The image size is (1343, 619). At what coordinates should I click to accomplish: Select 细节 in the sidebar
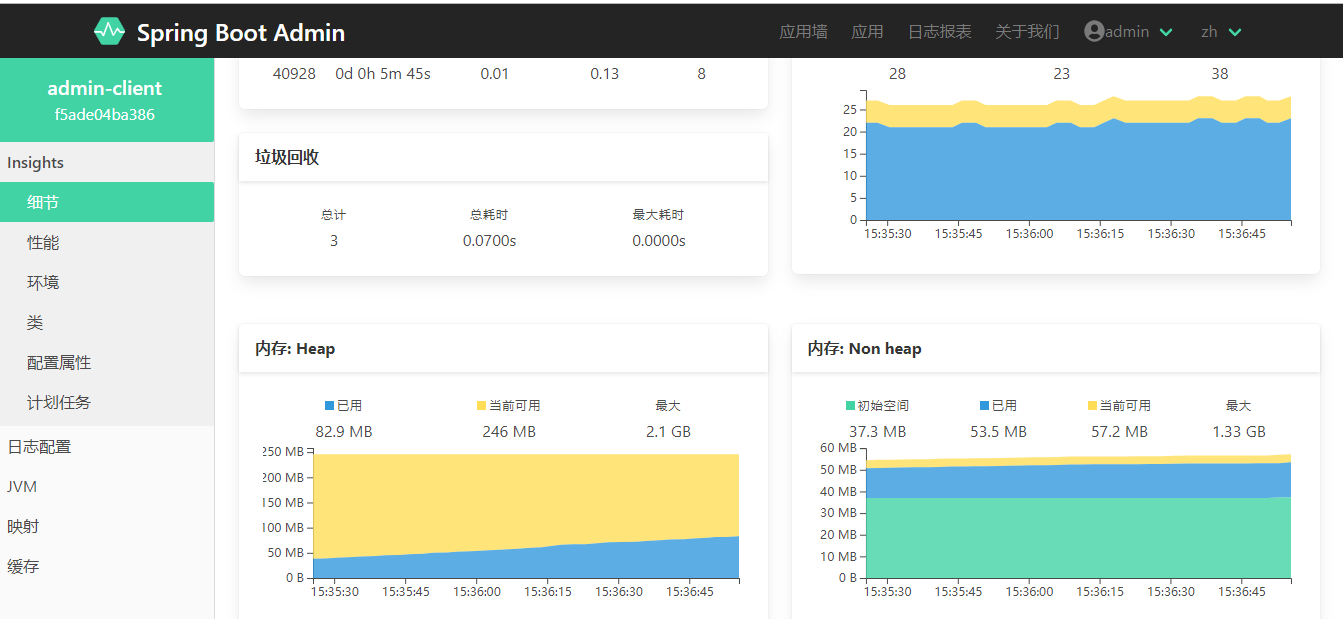[43, 202]
